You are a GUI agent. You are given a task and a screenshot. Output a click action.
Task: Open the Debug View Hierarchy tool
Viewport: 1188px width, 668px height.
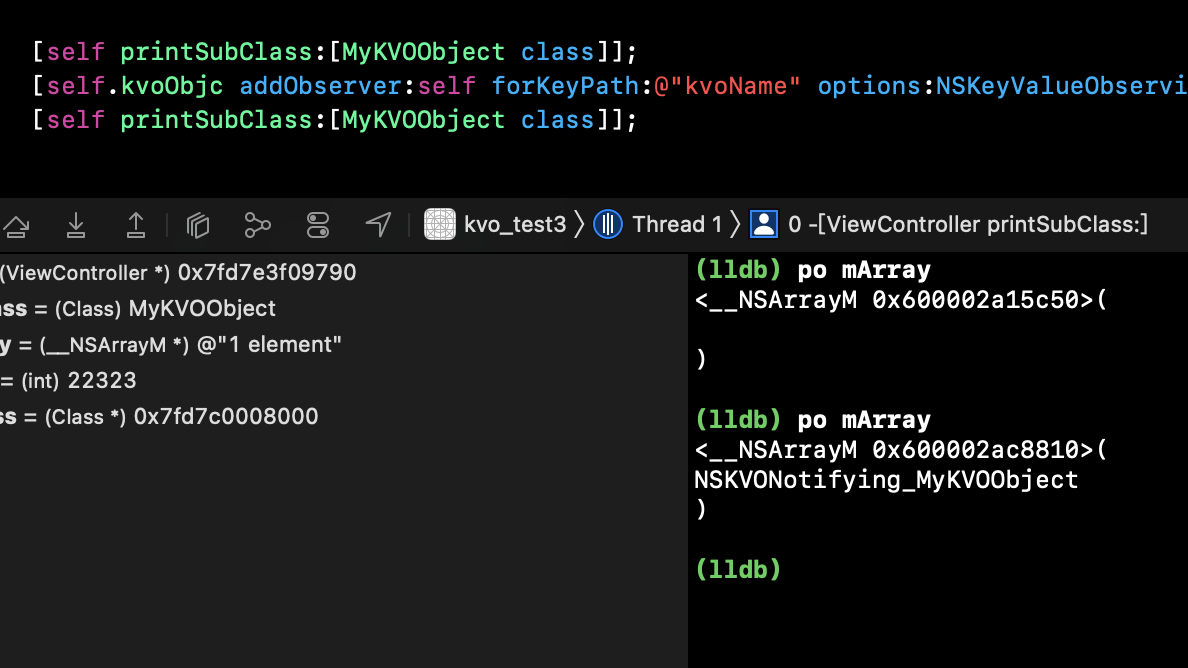click(x=198, y=225)
